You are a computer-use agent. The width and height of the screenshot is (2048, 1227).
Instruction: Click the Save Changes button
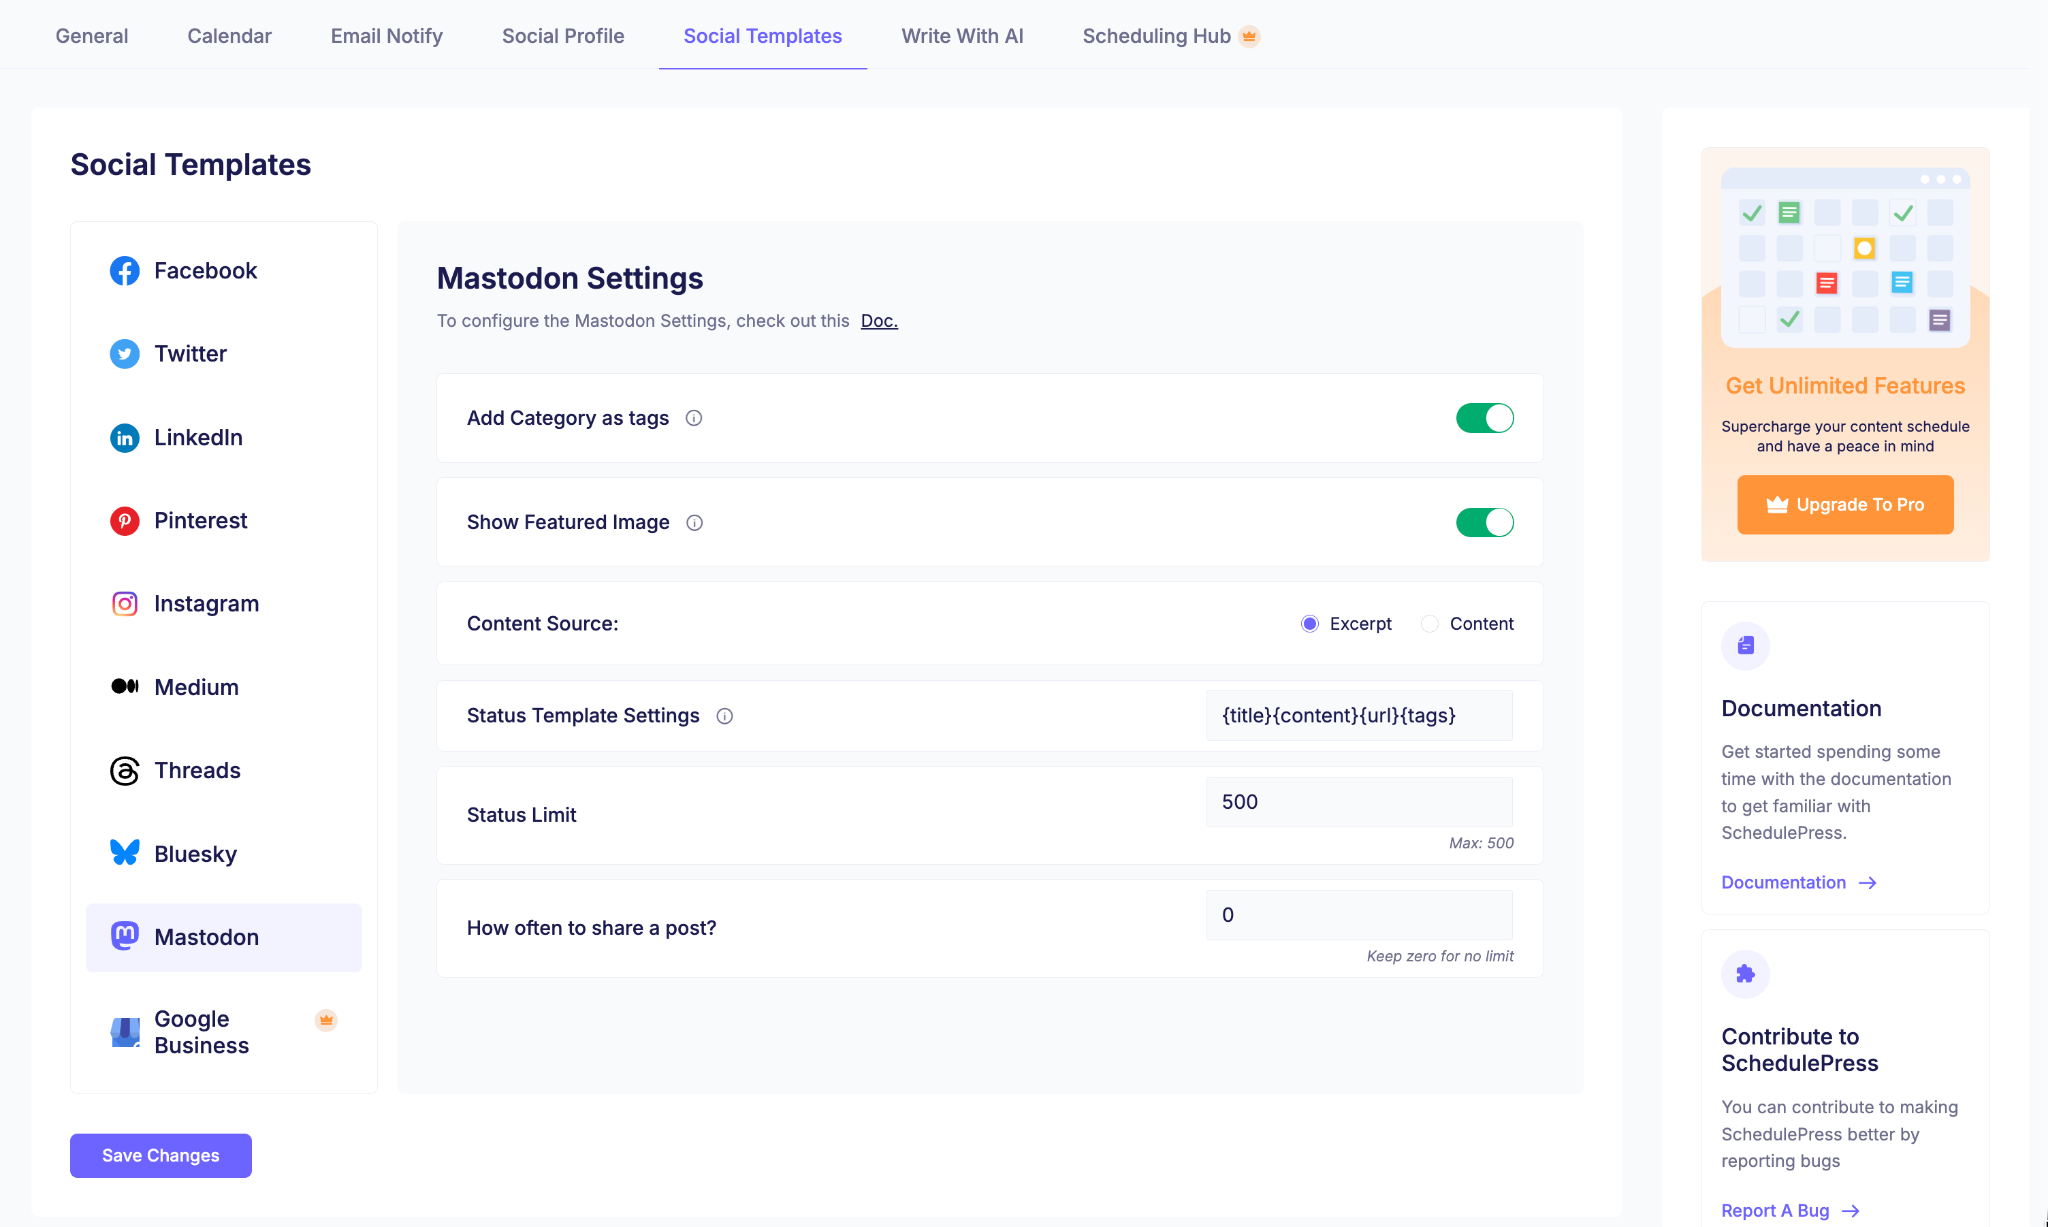(x=161, y=1156)
